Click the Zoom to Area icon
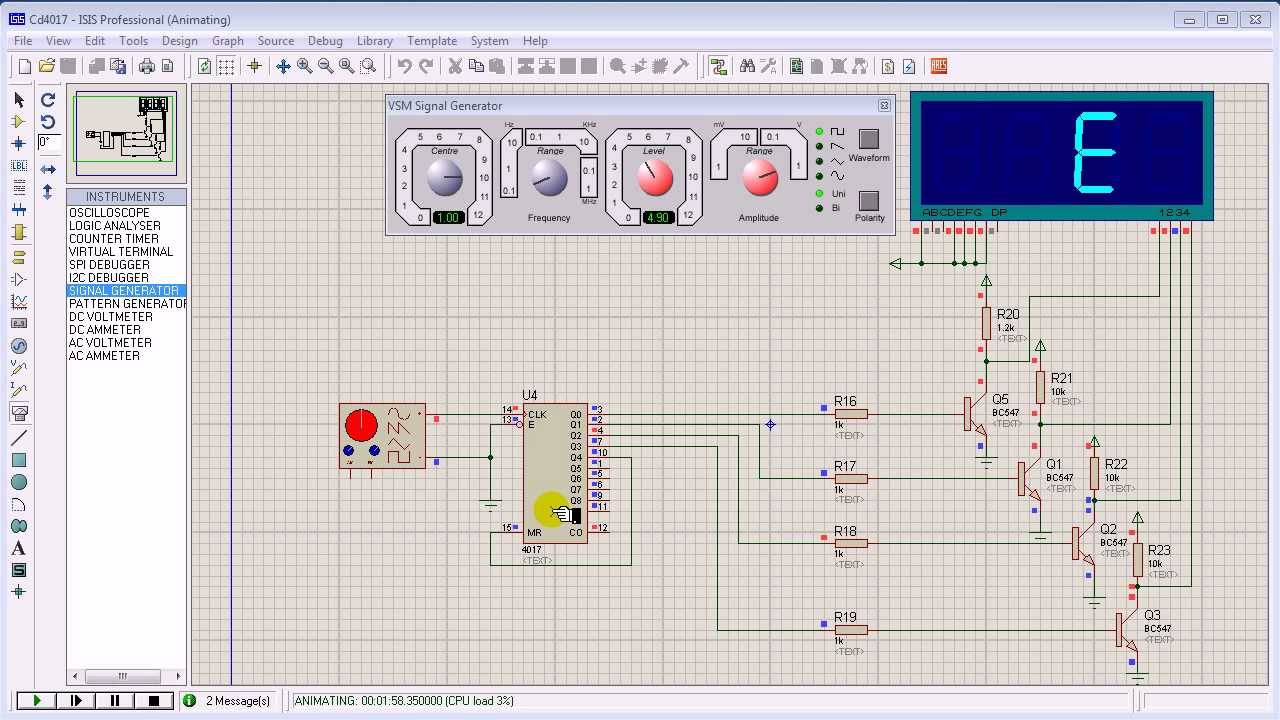Image resolution: width=1280 pixels, height=720 pixels. pos(368,66)
